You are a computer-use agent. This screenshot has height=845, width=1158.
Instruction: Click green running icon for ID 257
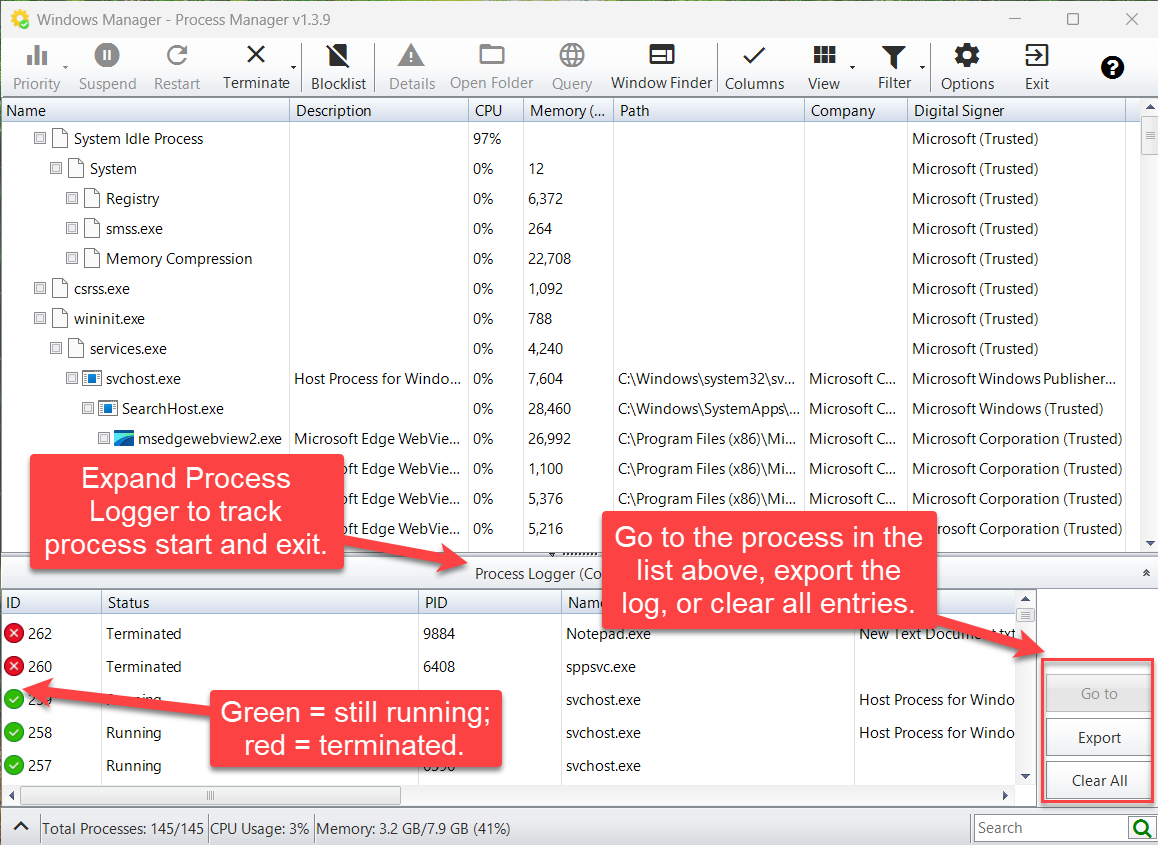(14, 765)
